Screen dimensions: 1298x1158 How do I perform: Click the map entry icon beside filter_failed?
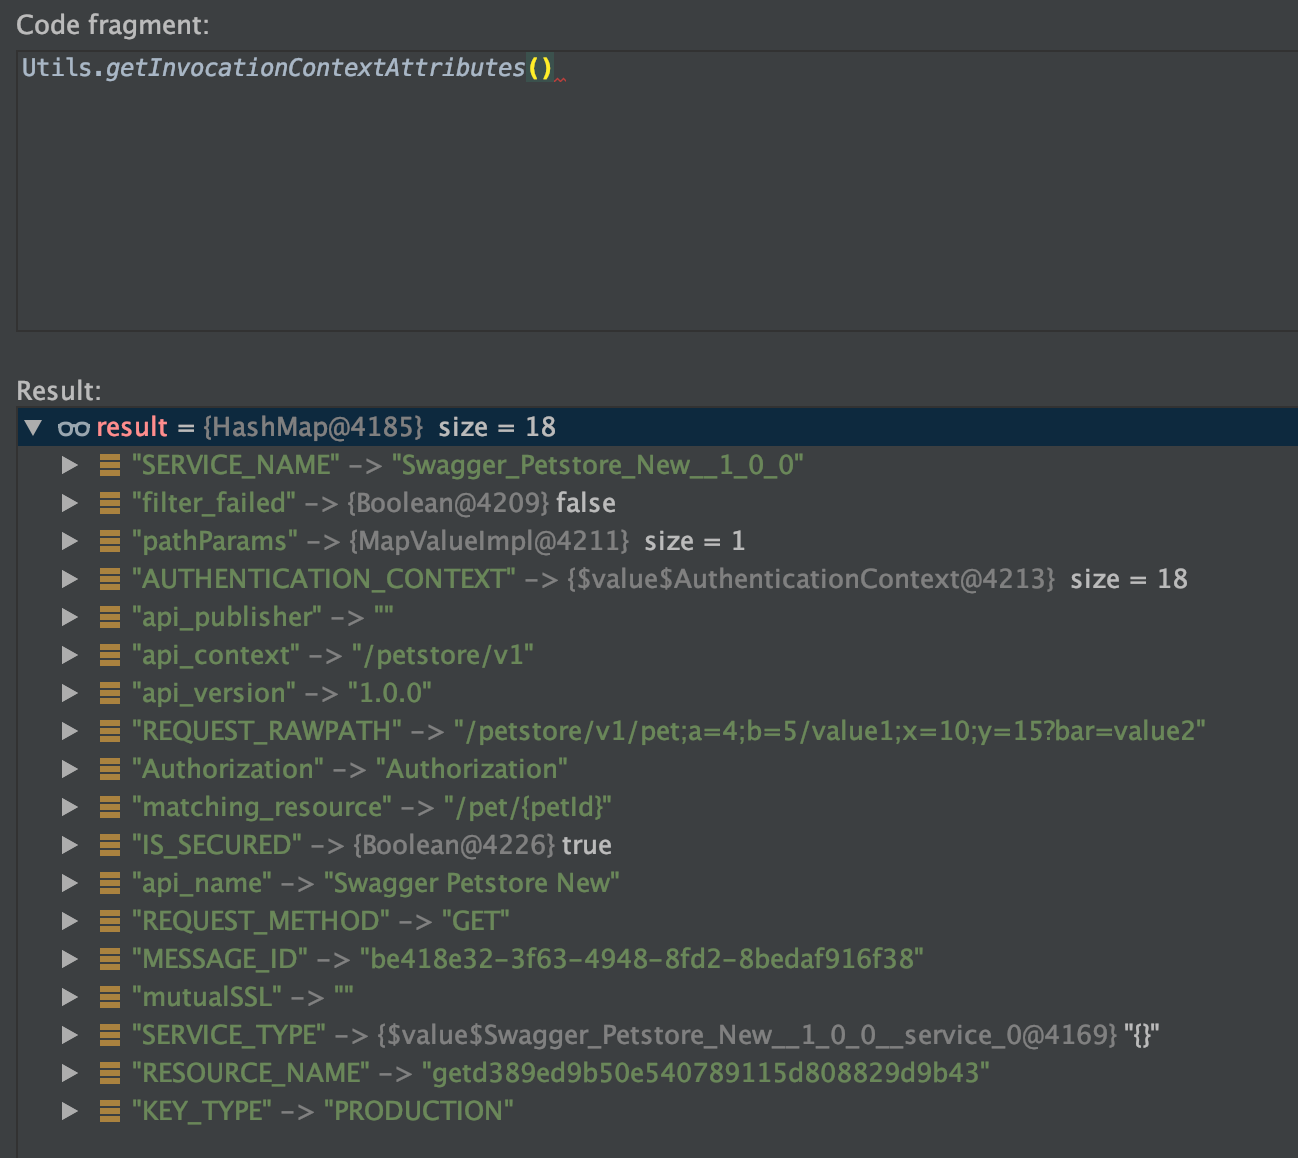click(110, 502)
